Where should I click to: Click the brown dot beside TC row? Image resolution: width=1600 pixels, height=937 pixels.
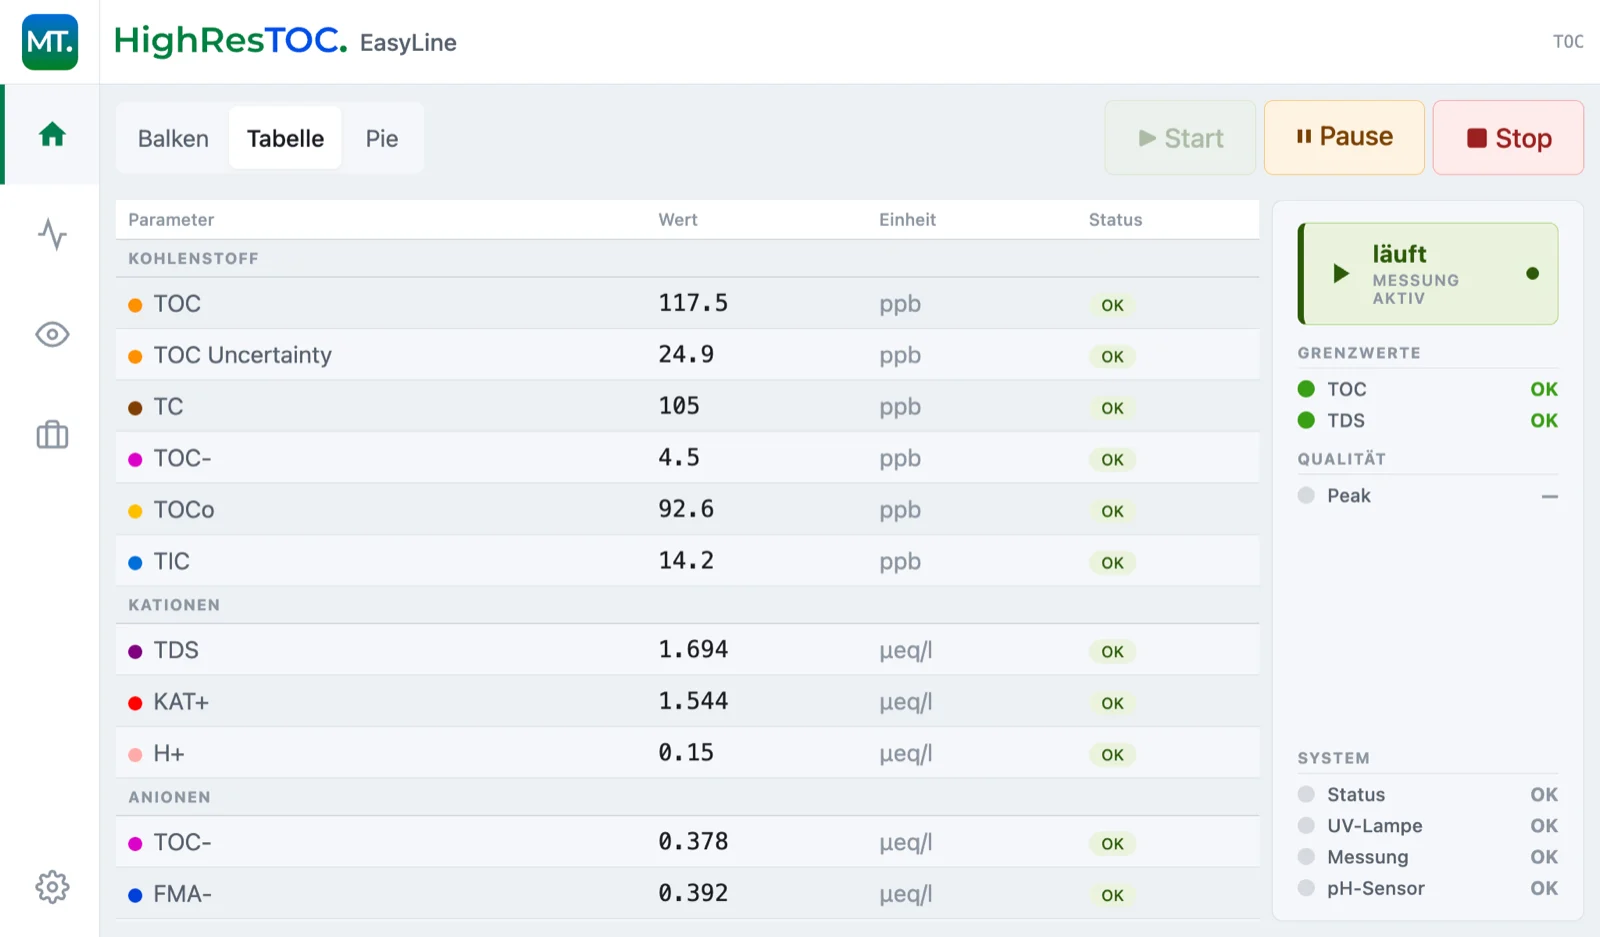pos(135,408)
